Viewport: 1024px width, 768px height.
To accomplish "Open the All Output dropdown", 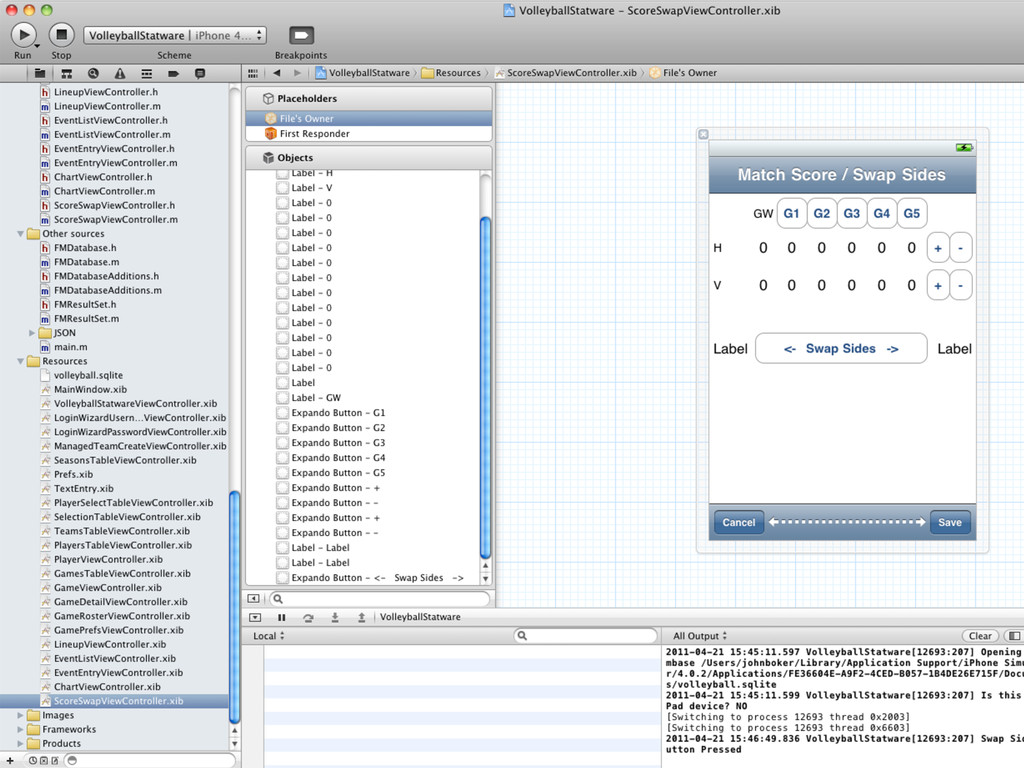I will tap(699, 635).
